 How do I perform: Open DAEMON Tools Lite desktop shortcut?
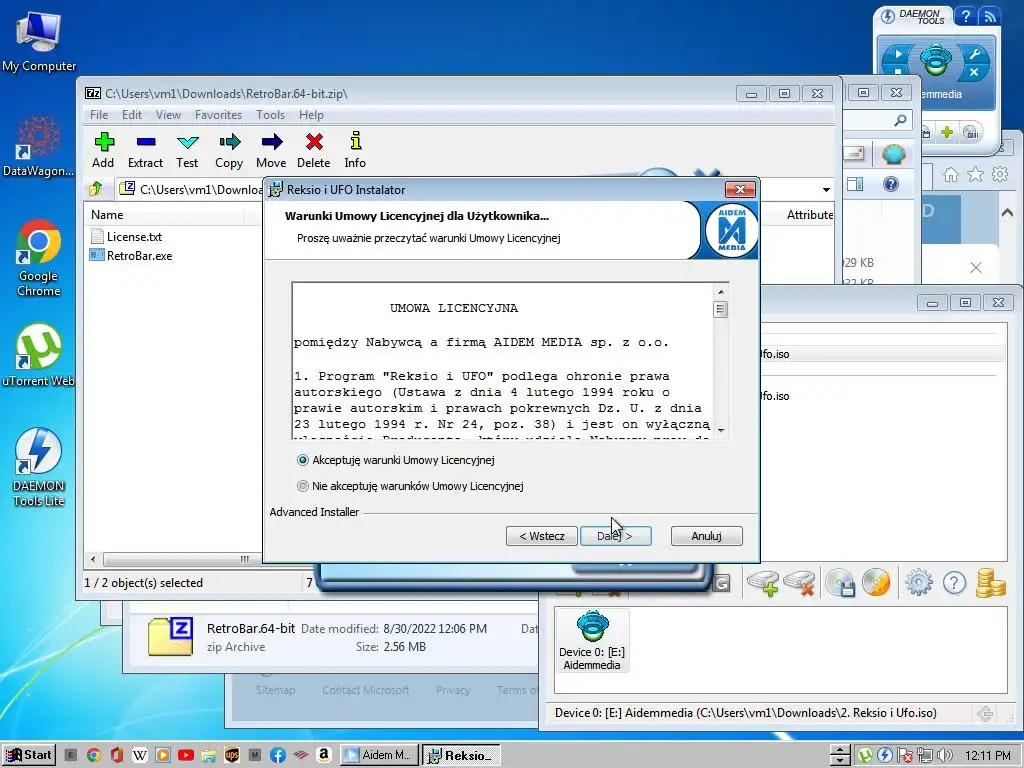click(39, 467)
